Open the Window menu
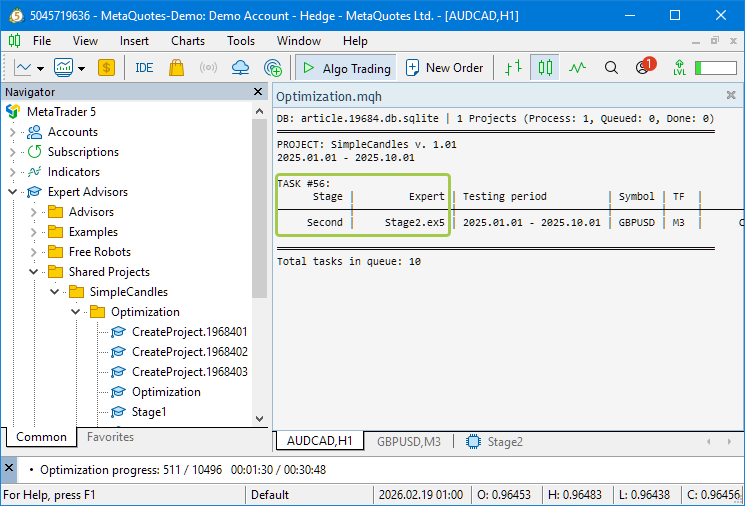 click(299, 41)
